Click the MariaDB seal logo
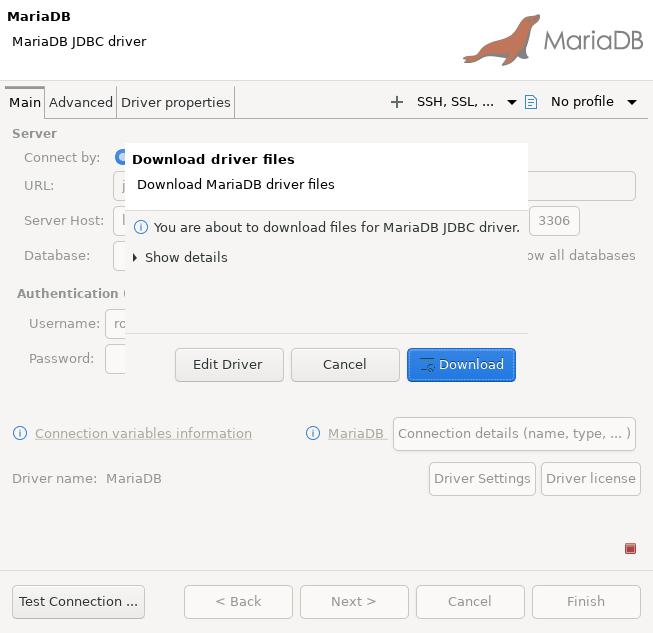Viewport: 653px width, 633px height. (502, 40)
